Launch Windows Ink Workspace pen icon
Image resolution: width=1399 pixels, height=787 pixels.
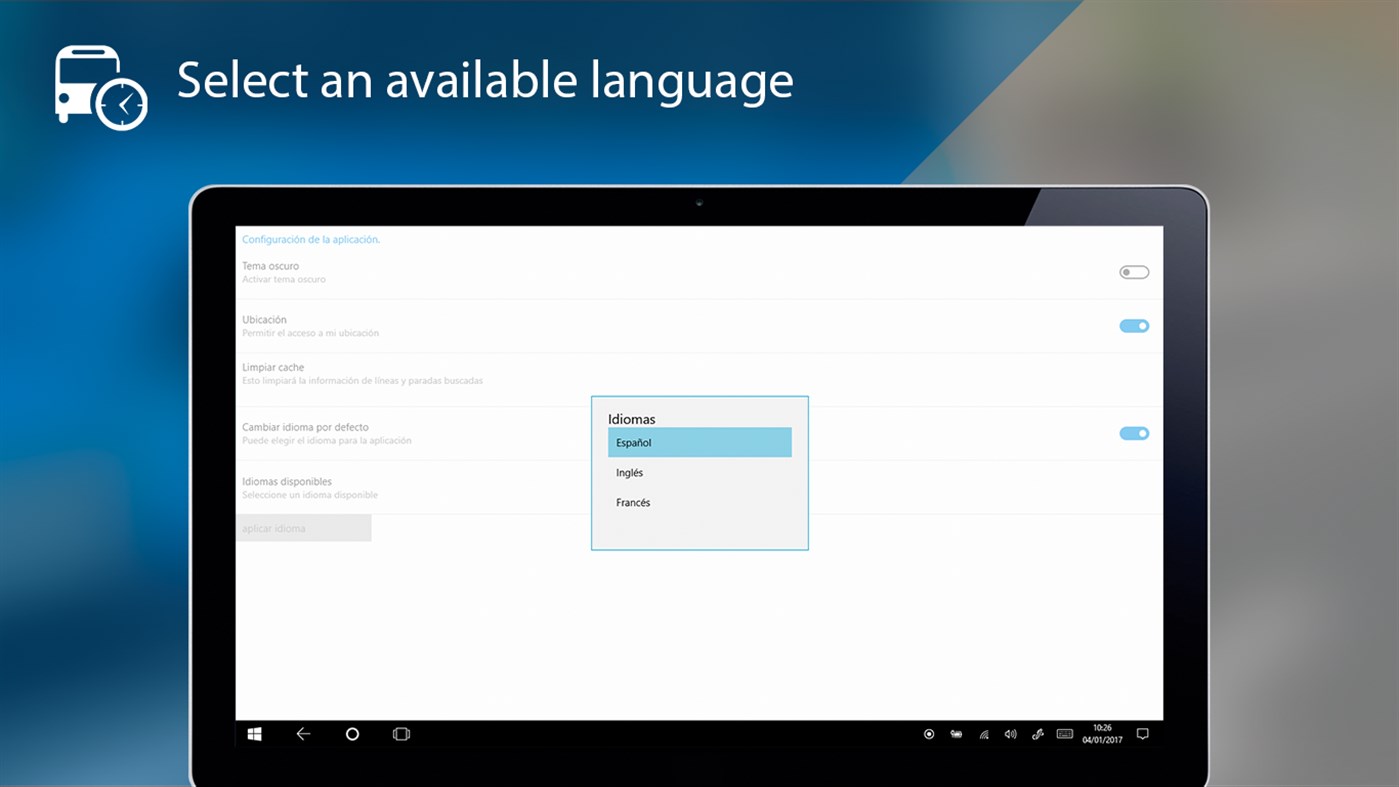1036,733
